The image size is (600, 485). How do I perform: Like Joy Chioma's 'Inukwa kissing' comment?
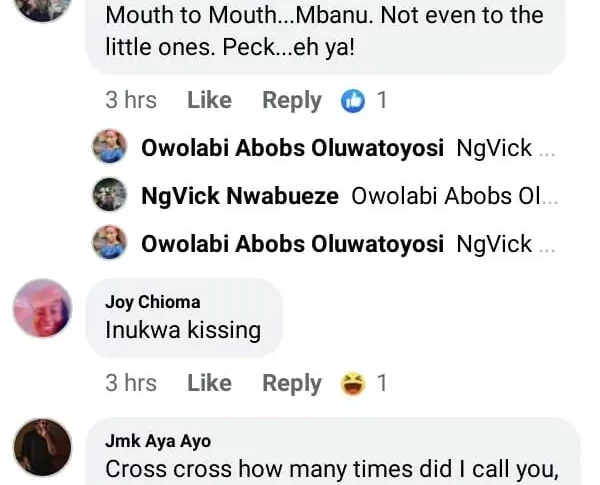209,383
